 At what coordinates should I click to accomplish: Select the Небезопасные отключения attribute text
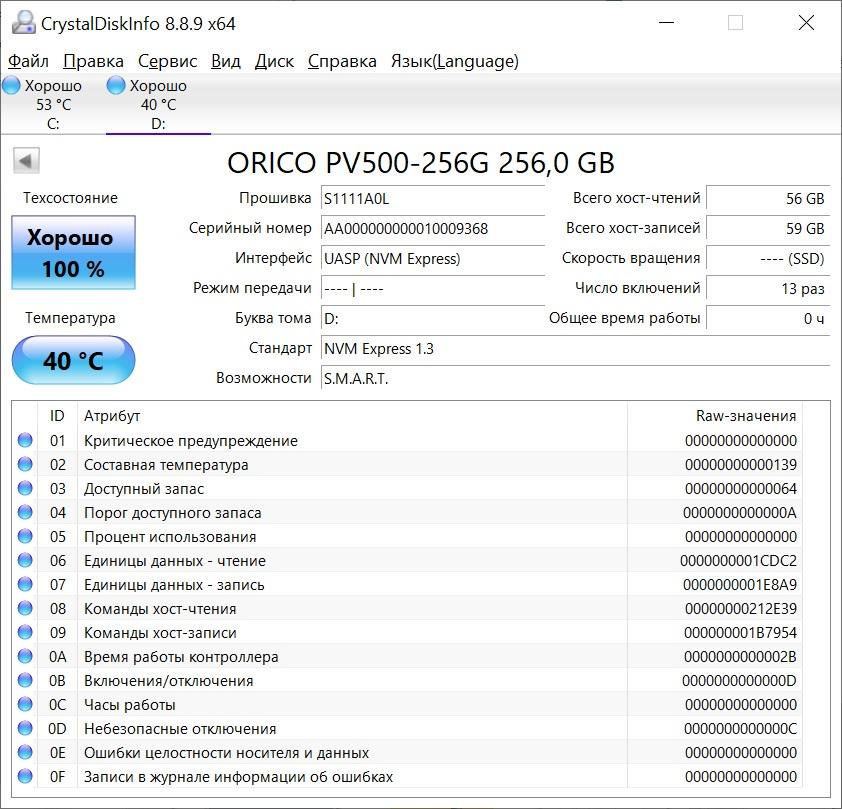click(180, 729)
